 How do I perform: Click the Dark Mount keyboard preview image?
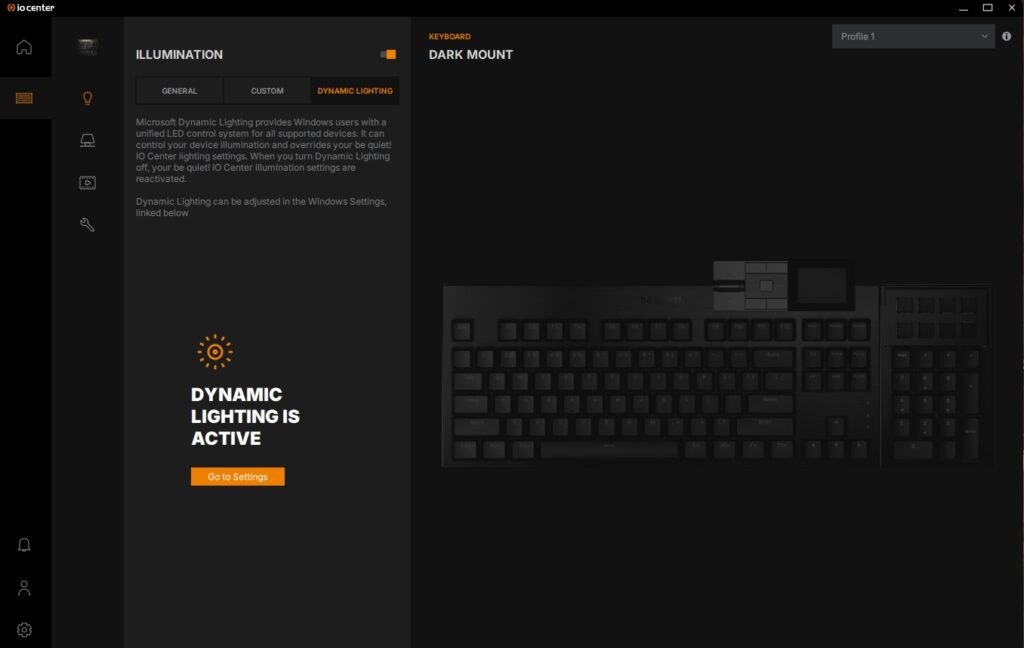716,364
